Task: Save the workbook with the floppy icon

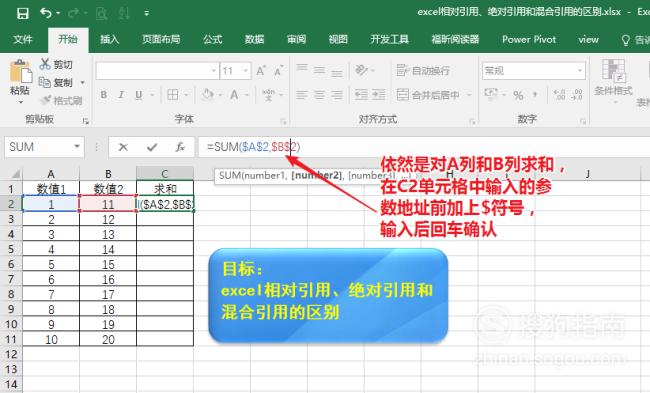Action: pos(23,13)
